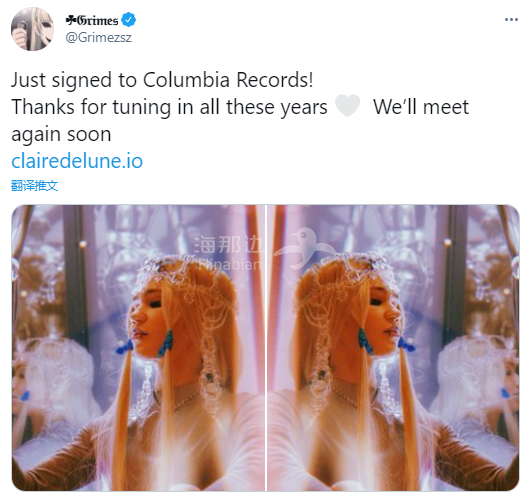This screenshot has height=503, width=532.
Task: Select the 'Just signed to Columbia Records!' line
Action: 162,80
